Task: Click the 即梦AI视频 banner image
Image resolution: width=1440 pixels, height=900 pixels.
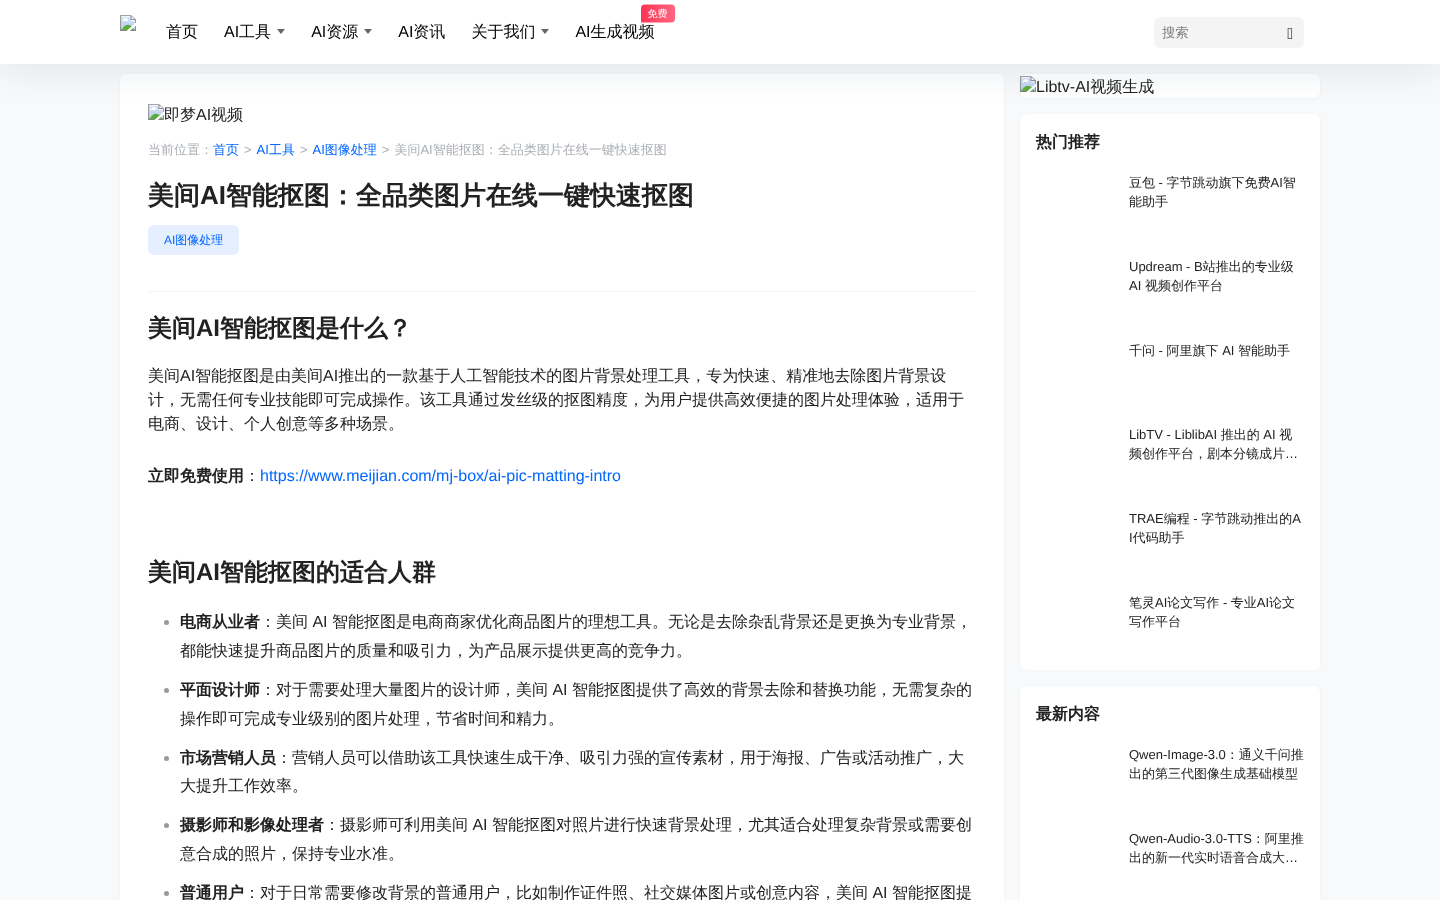Action: pyautogui.click(x=196, y=114)
